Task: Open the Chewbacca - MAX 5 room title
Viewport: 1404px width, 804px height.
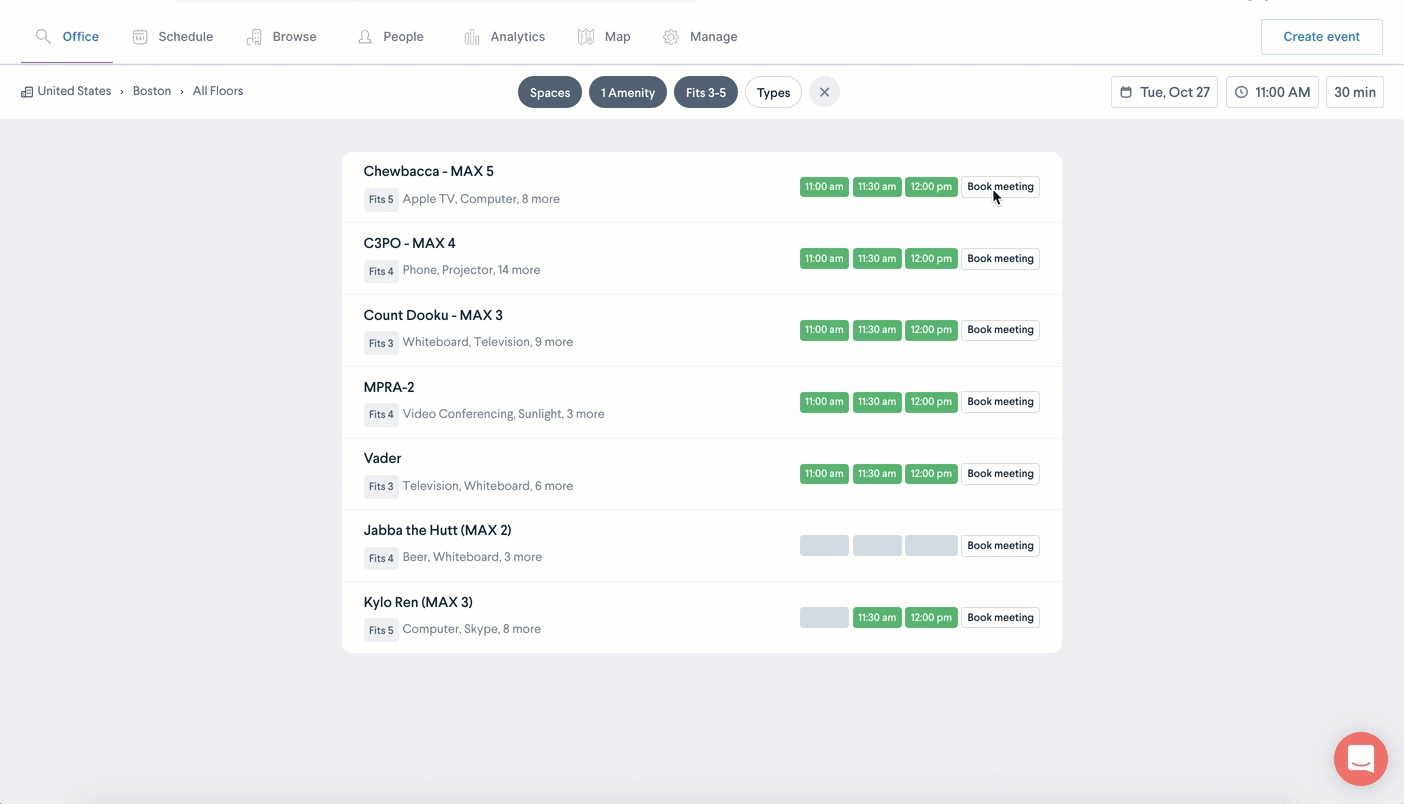Action: pos(428,172)
